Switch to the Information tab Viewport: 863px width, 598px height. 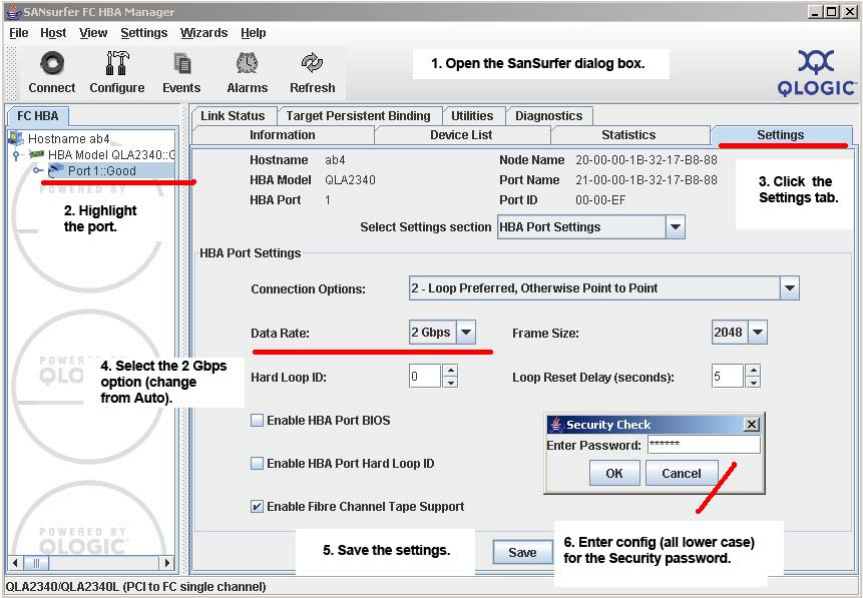pos(282,135)
